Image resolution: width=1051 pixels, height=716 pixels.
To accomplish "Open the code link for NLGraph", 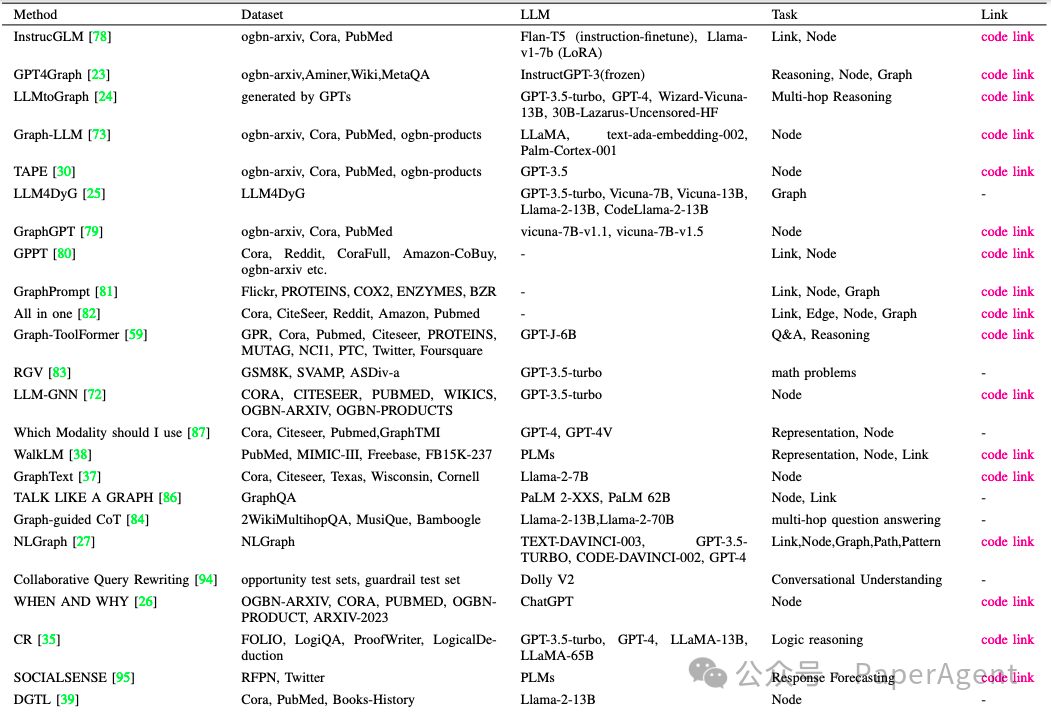I will point(1007,541).
